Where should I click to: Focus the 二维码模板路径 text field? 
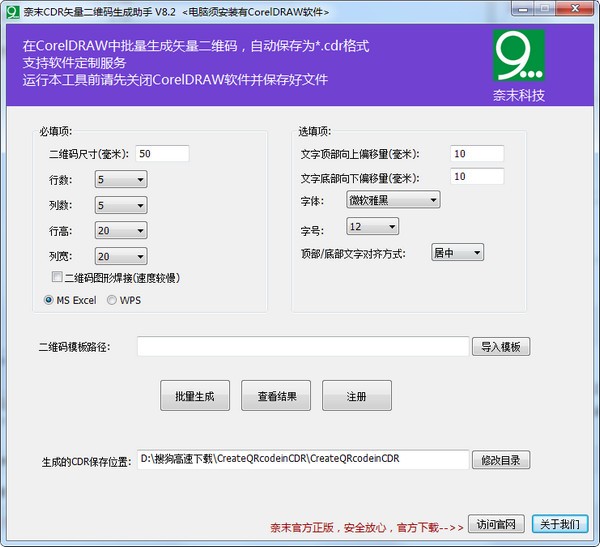302,347
